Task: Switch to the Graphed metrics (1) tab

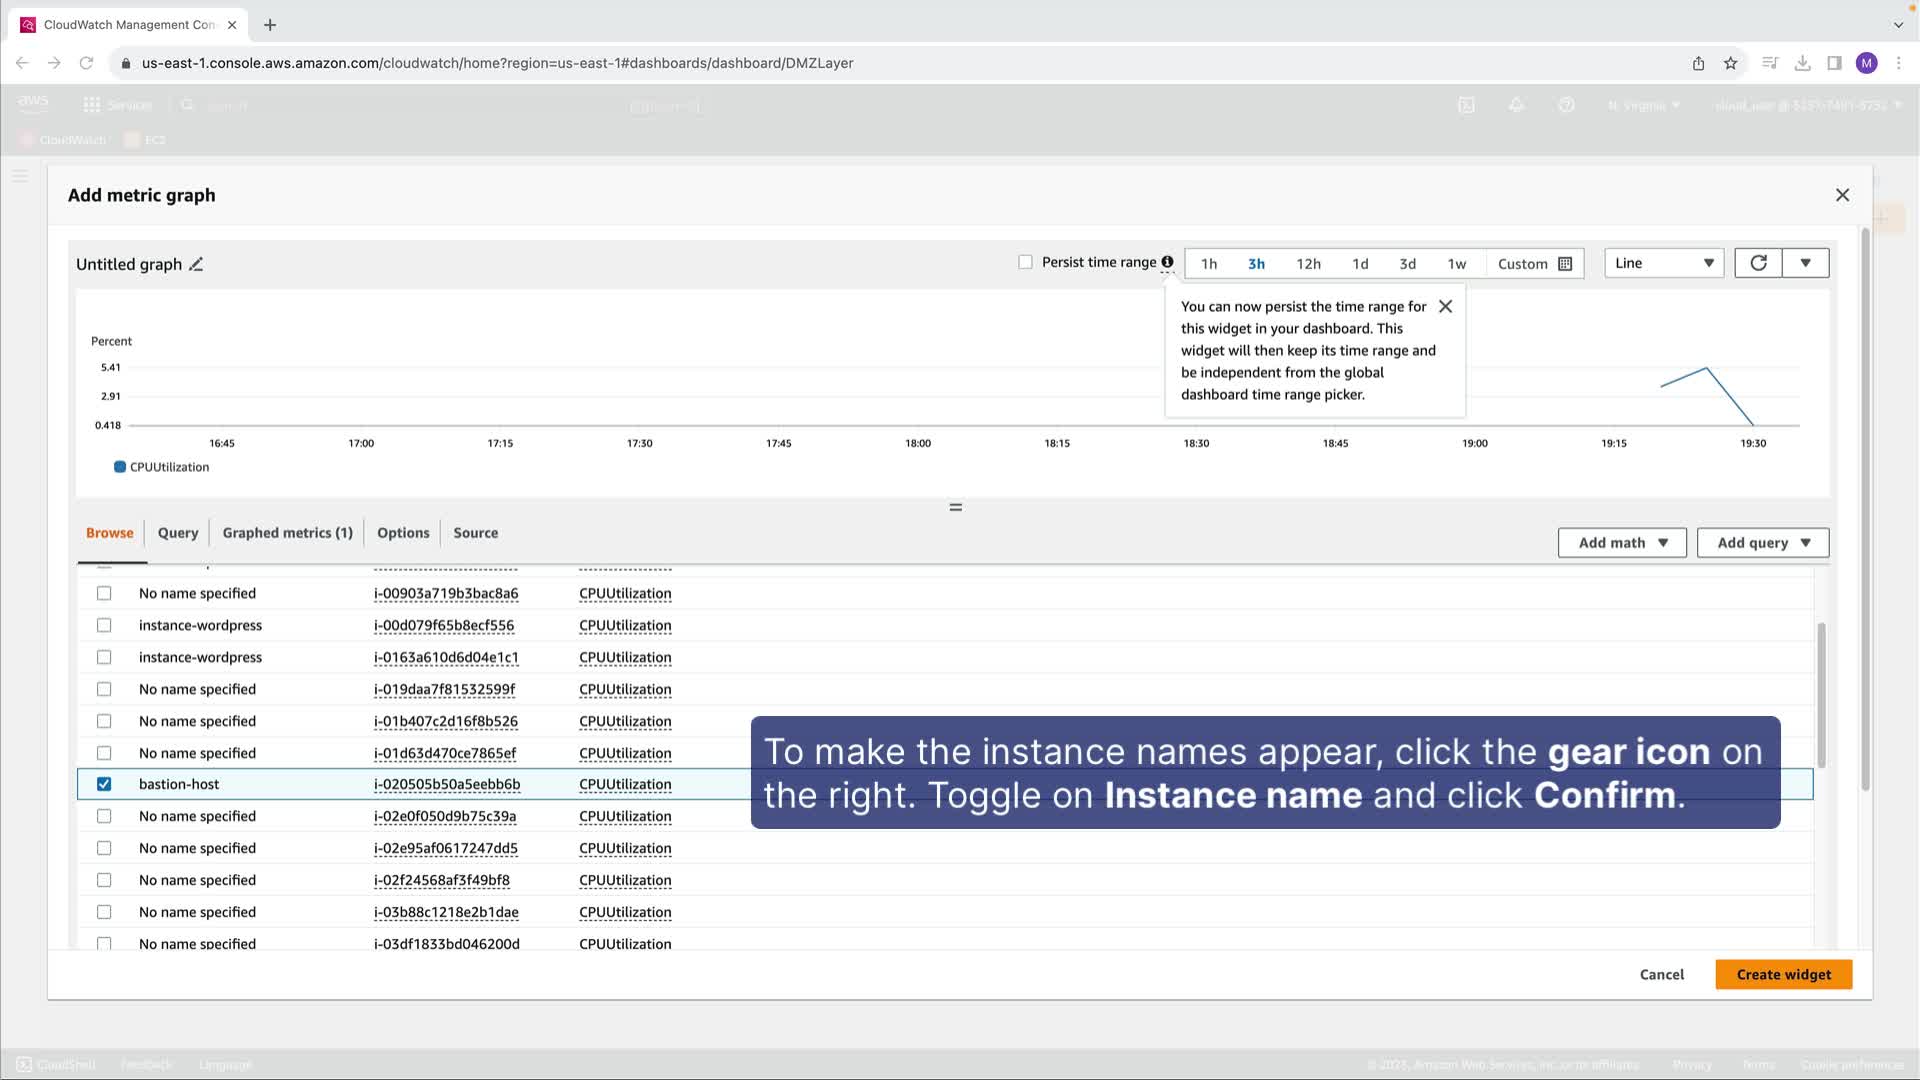Action: [287, 533]
